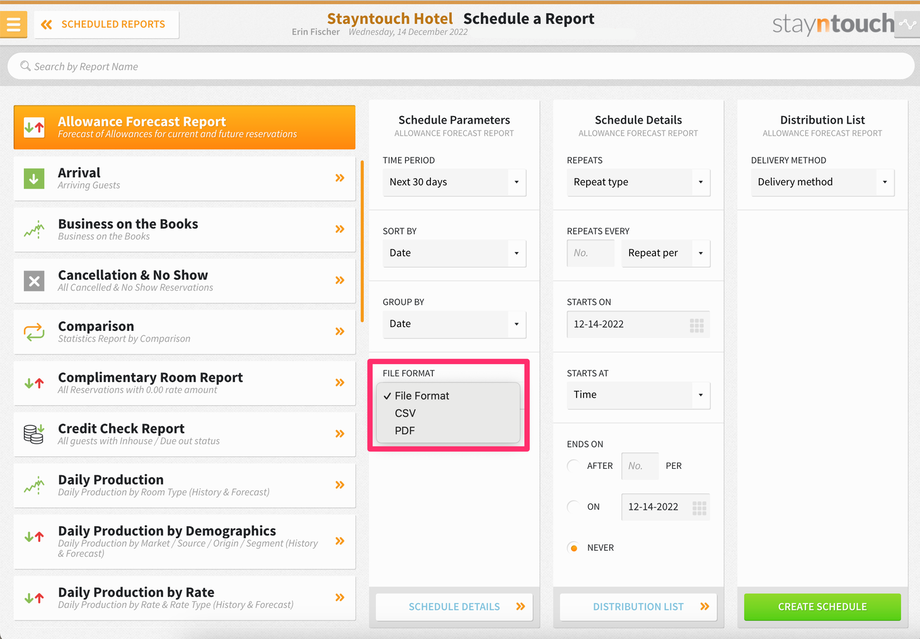Click the chevron on the Daily Production row
This screenshot has height=639, width=920.
click(x=340, y=485)
